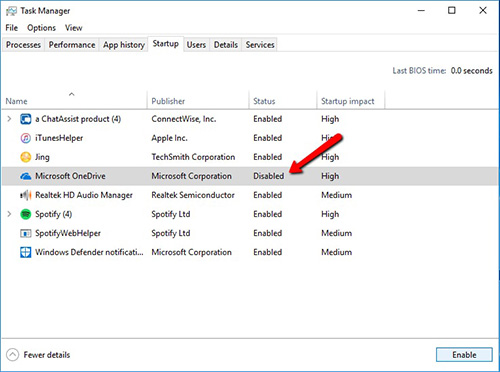Click the Medium impact for Realtek row
The width and height of the screenshot is (500, 372).
[337, 195]
